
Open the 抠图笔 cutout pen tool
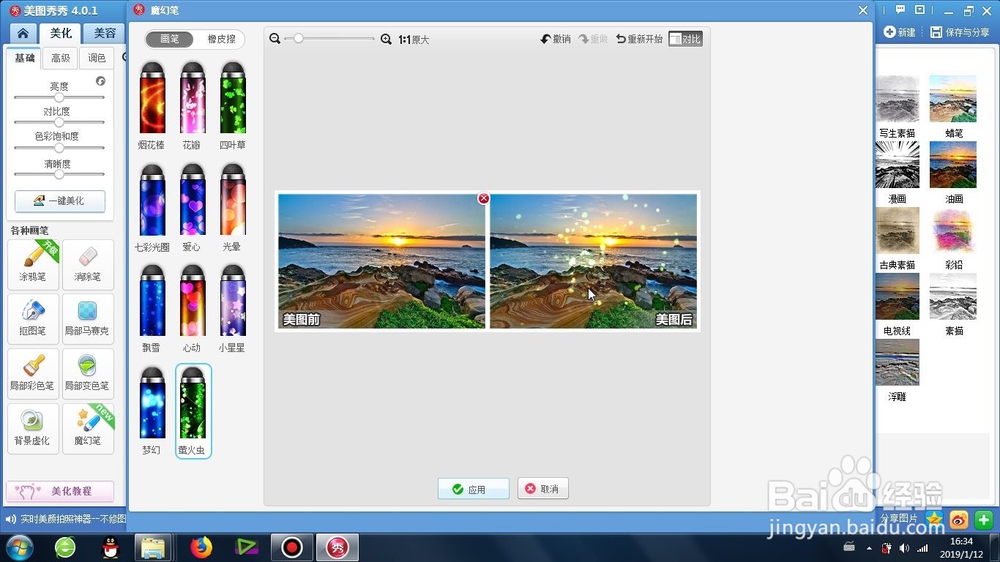click(33, 318)
